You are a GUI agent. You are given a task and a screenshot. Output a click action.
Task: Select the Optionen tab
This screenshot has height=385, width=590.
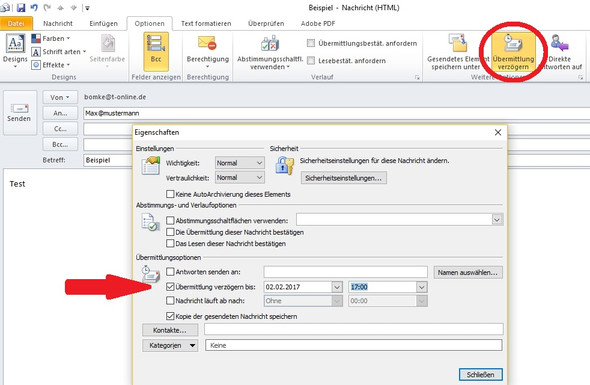coord(149,23)
